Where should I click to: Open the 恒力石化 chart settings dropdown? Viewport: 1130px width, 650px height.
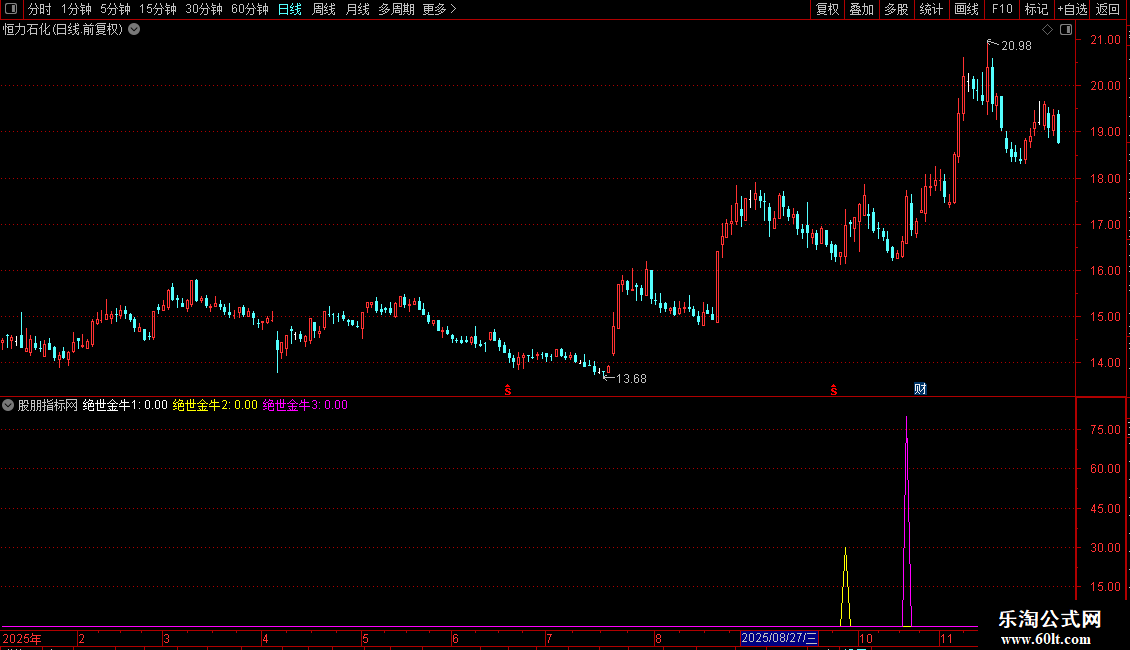coord(134,30)
